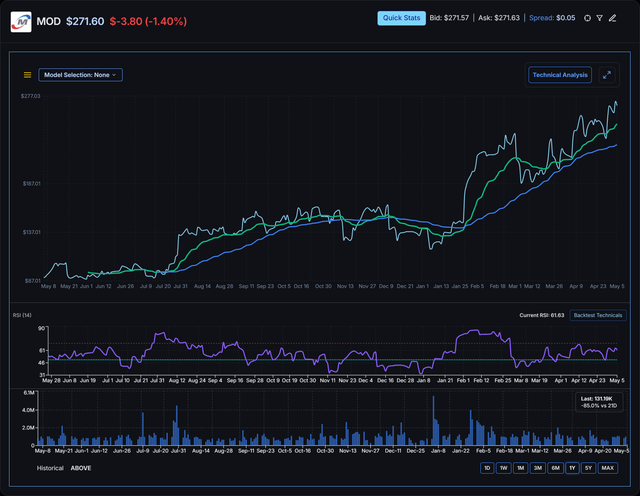Click the Bid: $271.57 text

[449, 18]
